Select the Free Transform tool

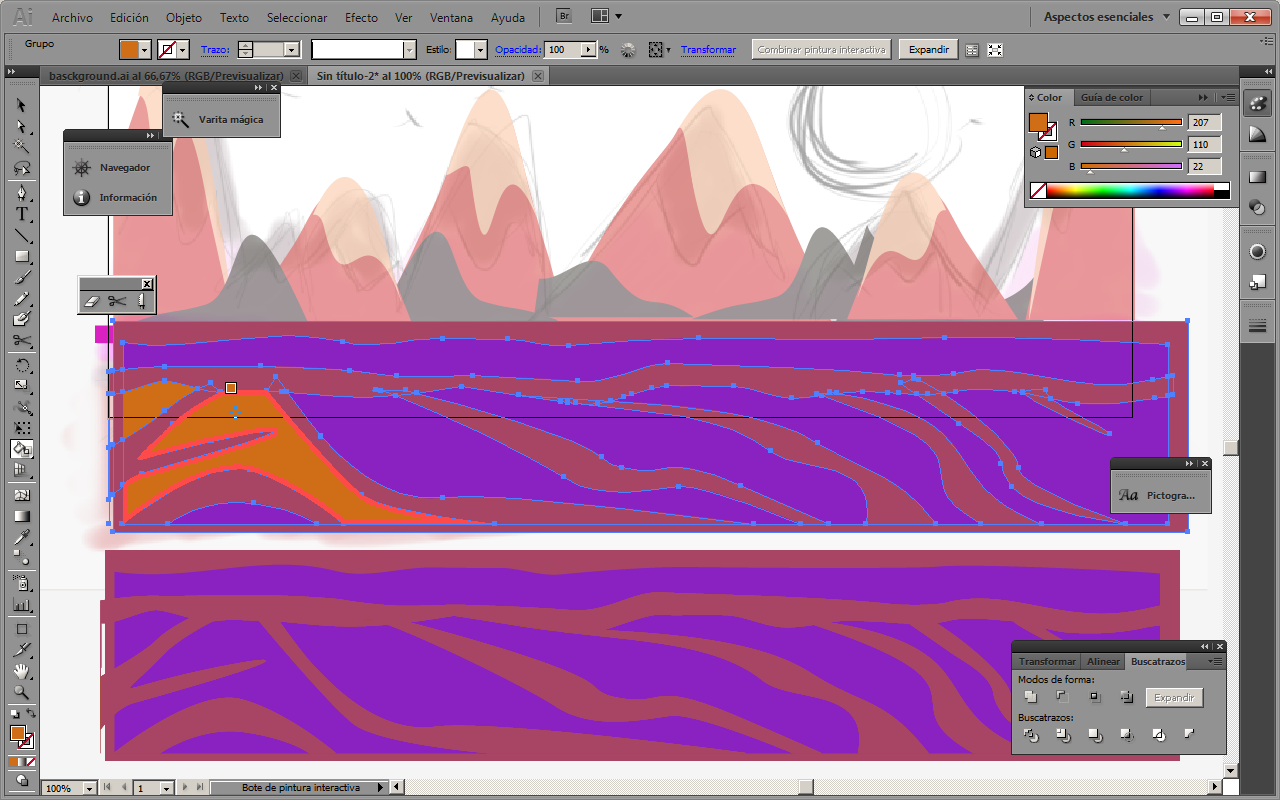coord(21,428)
